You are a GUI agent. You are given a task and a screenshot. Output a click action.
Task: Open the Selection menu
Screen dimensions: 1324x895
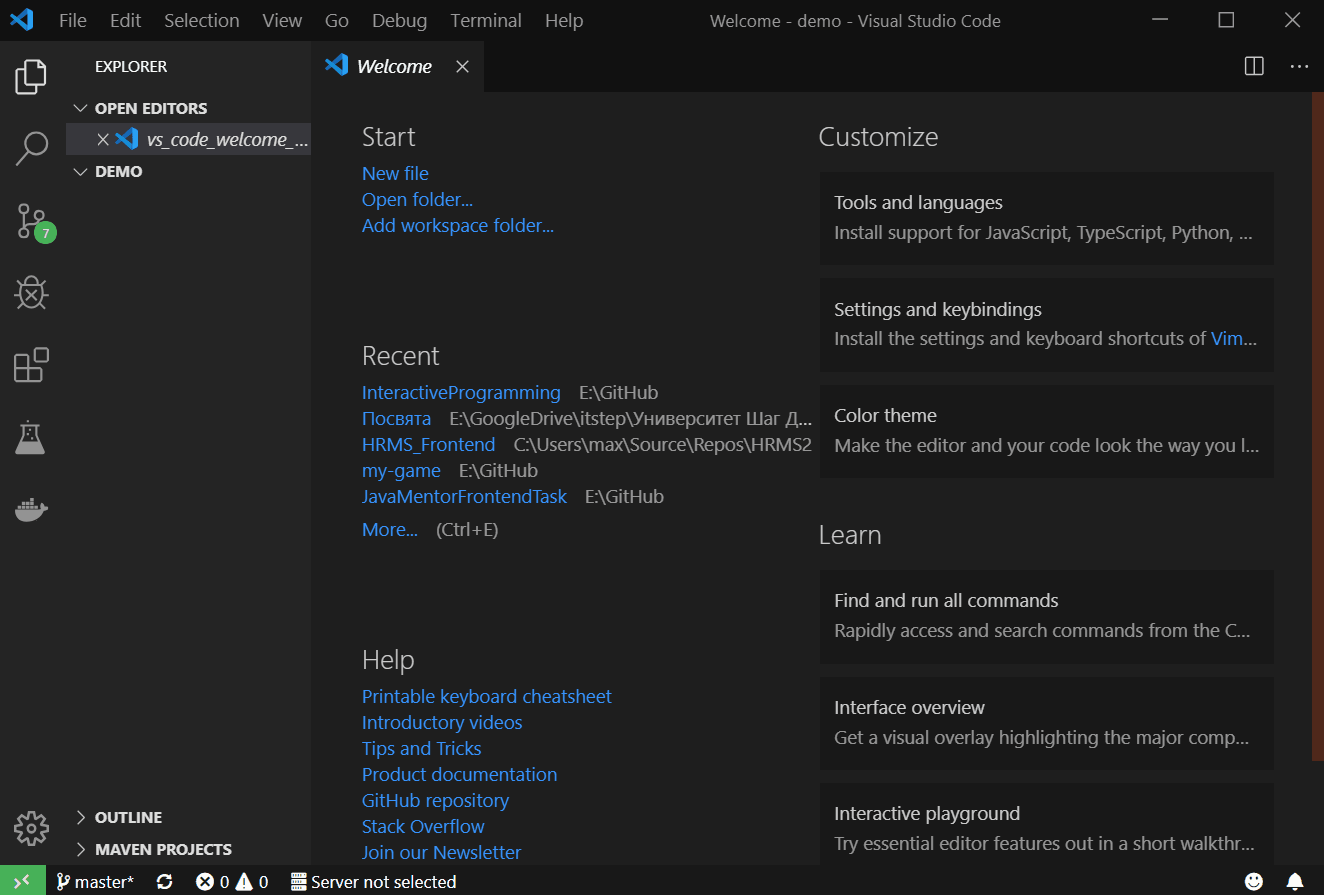click(201, 20)
